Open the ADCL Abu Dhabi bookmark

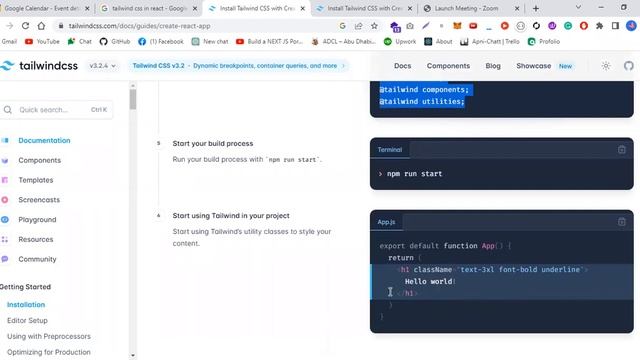pos(344,42)
